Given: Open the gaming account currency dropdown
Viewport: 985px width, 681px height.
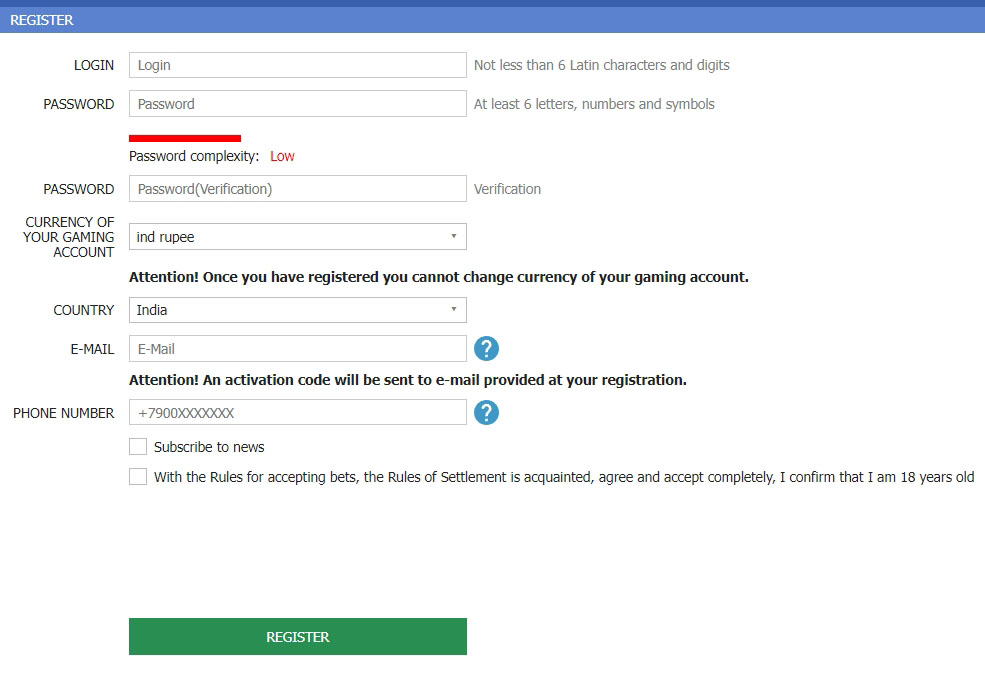Looking at the screenshot, I should point(298,237).
